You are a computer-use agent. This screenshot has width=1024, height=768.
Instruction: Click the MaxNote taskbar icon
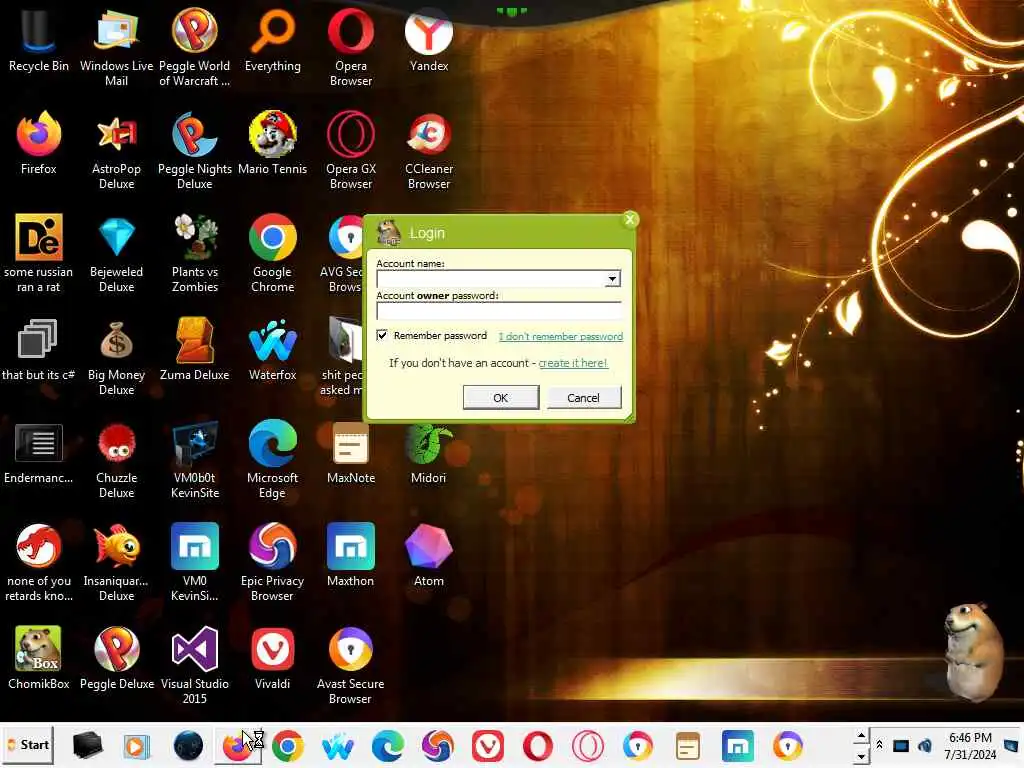click(688, 746)
